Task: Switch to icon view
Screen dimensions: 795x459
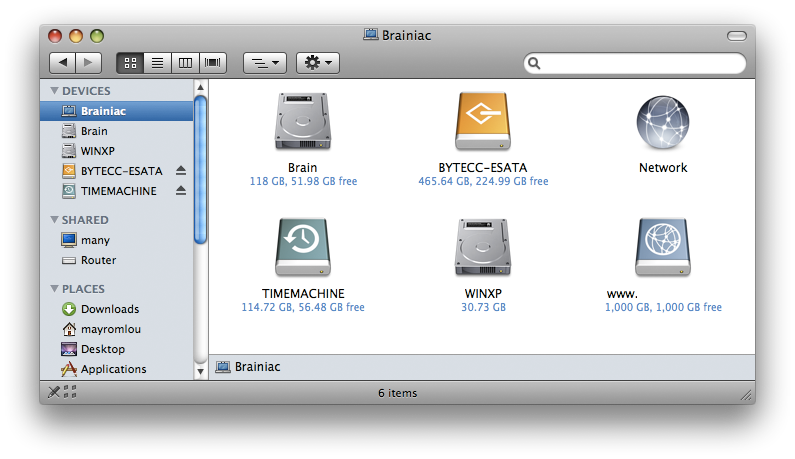Action: [130, 63]
